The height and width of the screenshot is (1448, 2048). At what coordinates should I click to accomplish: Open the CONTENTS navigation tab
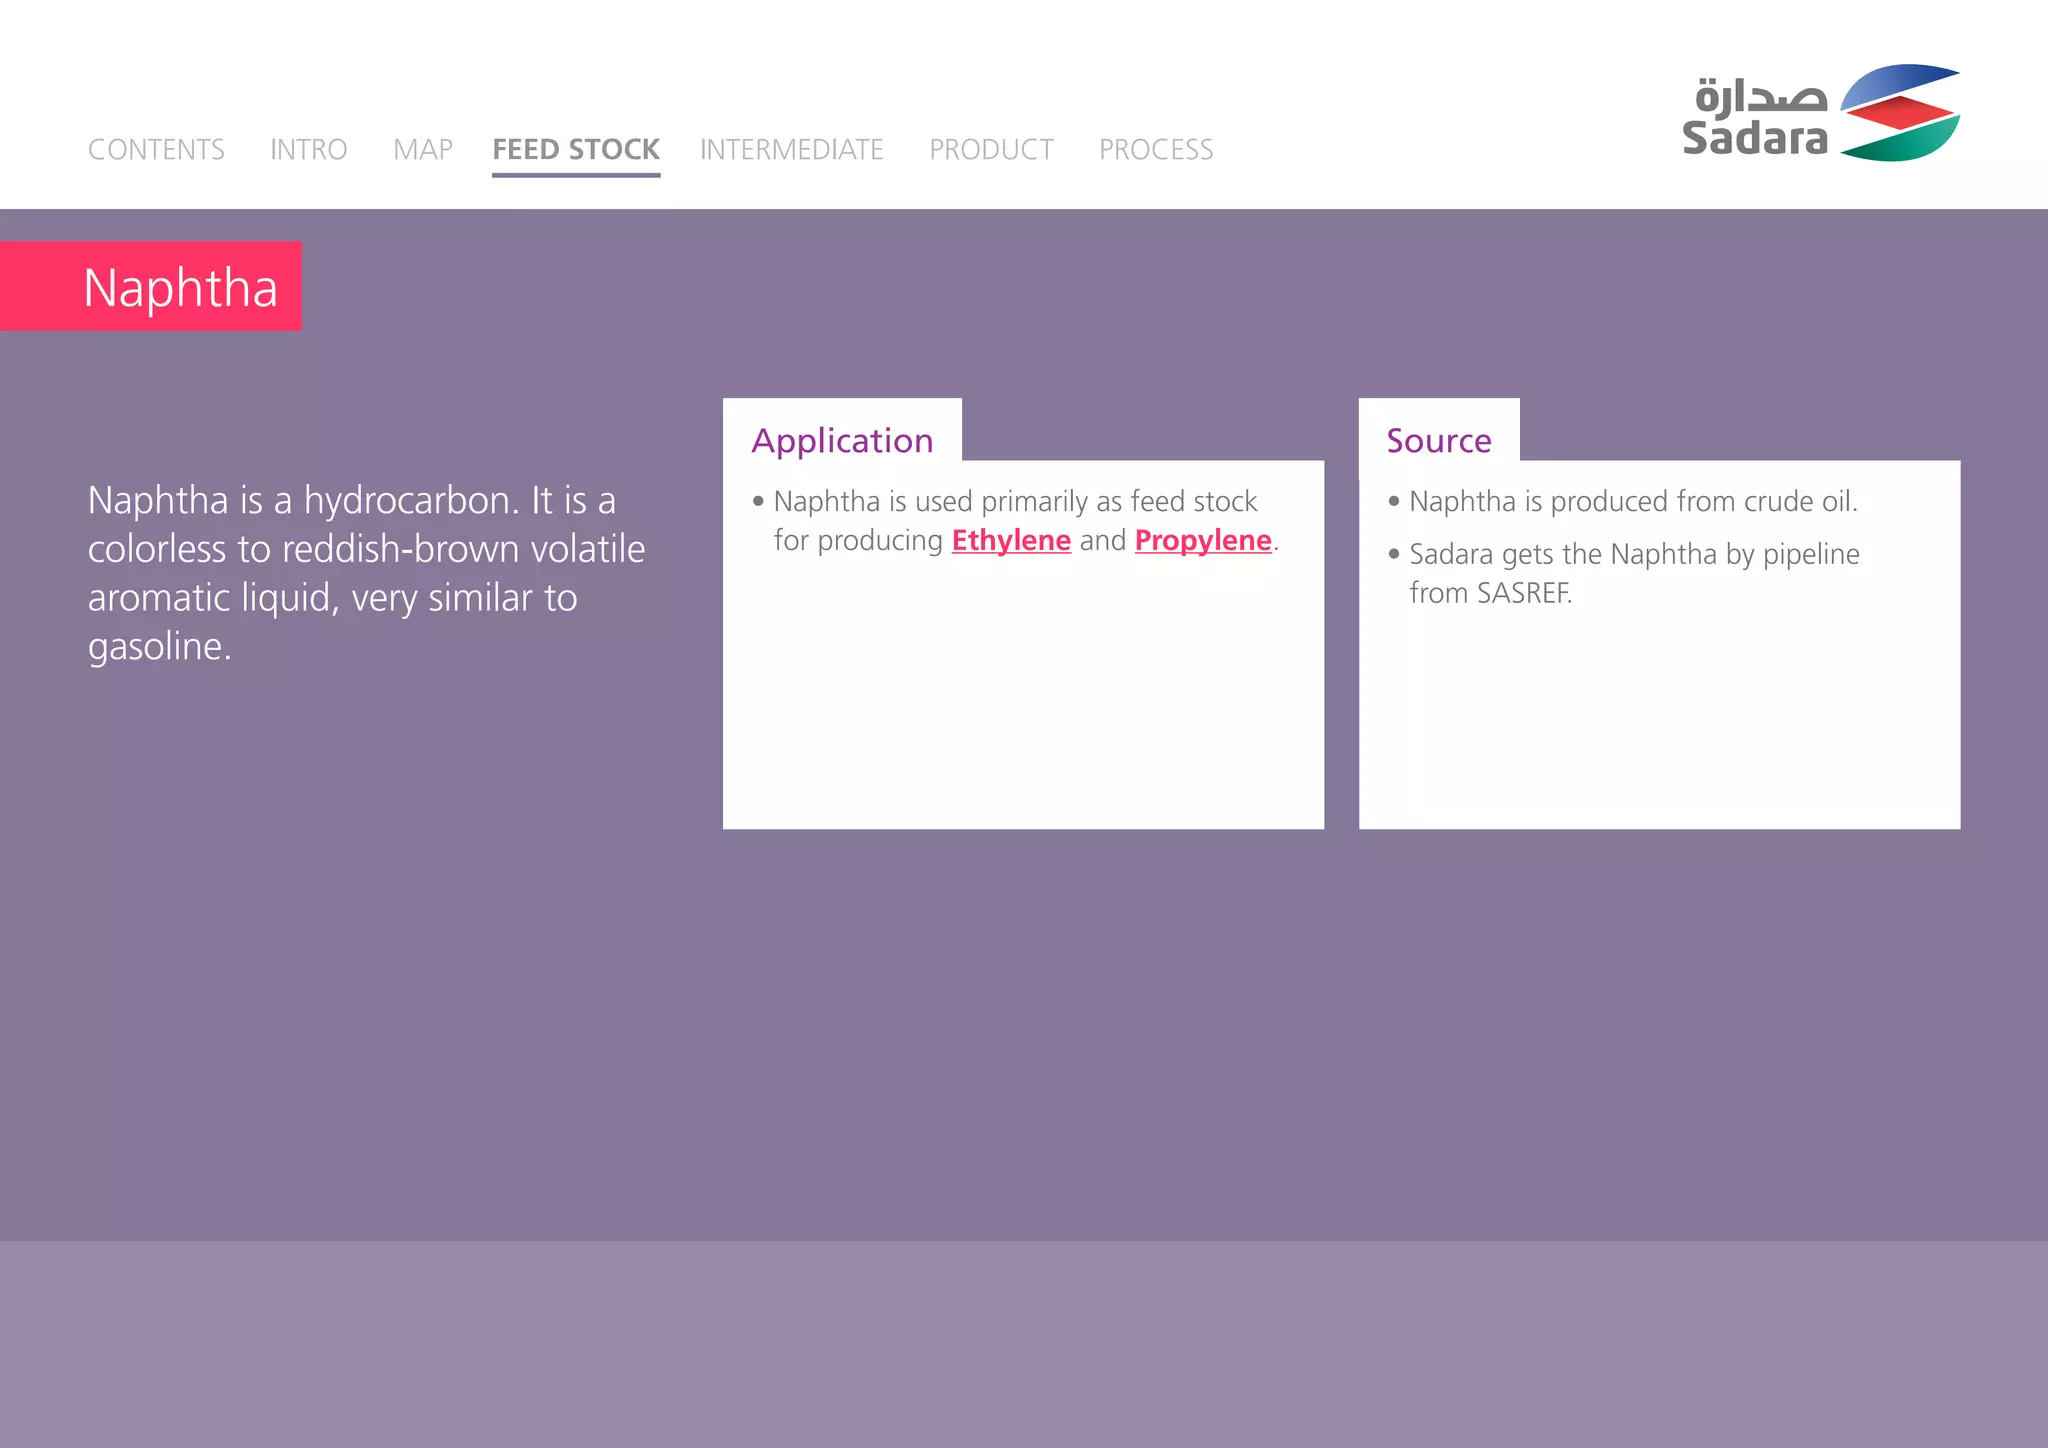coord(156,150)
